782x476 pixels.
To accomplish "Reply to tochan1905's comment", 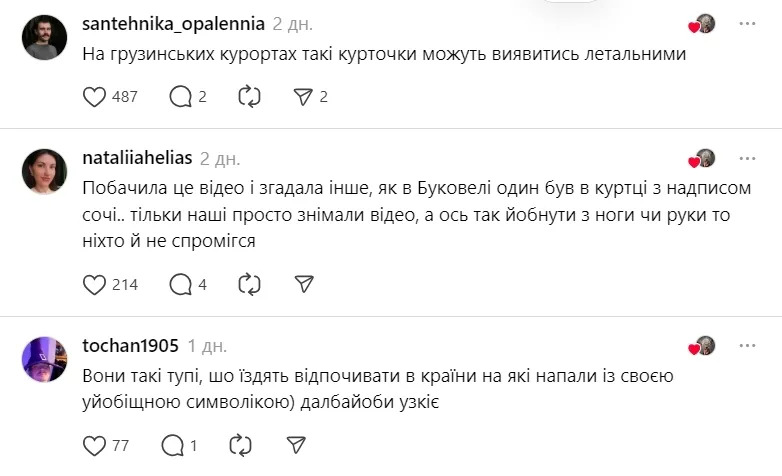I will 172,444.
